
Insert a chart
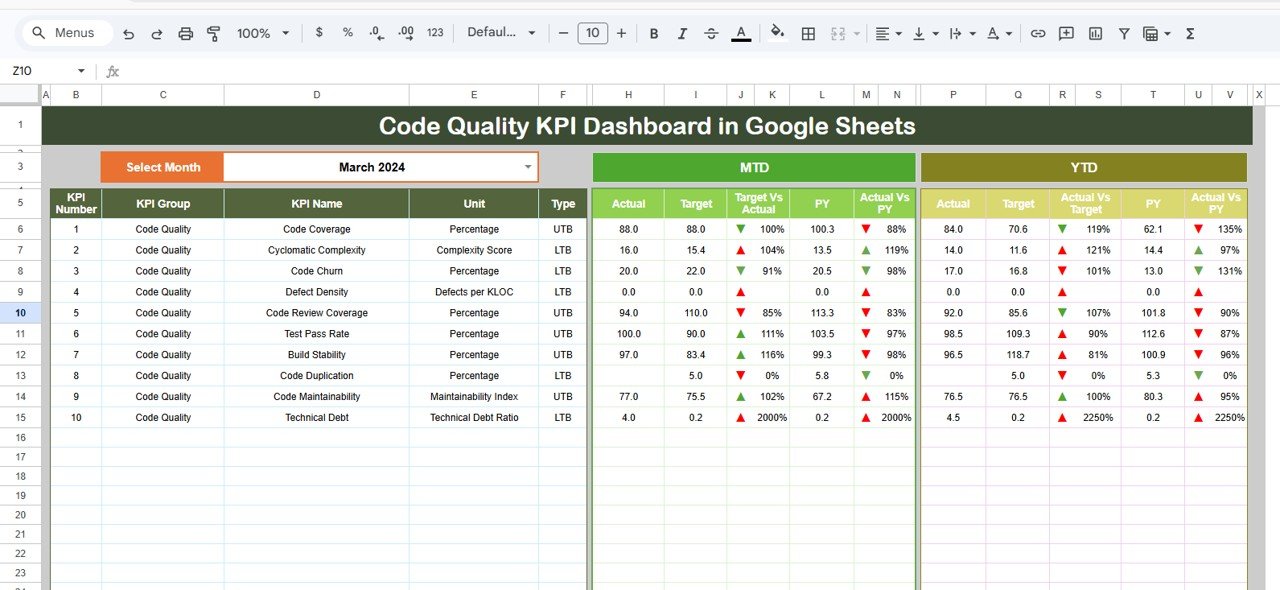1095,33
